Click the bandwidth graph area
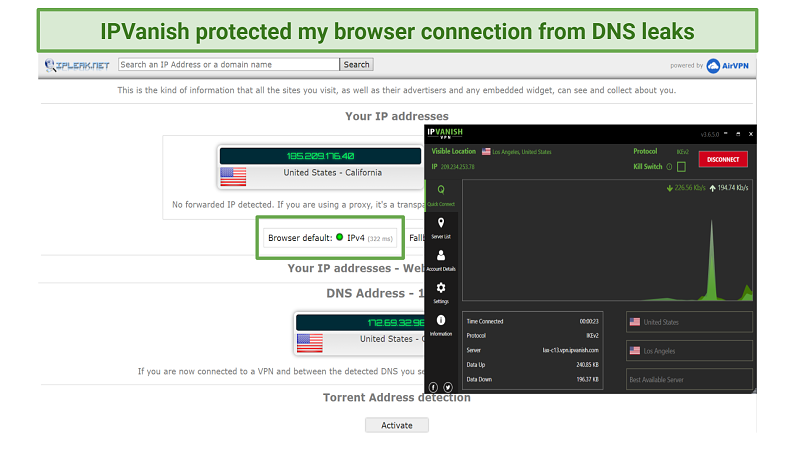806x453 pixels. (x=608, y=240)
